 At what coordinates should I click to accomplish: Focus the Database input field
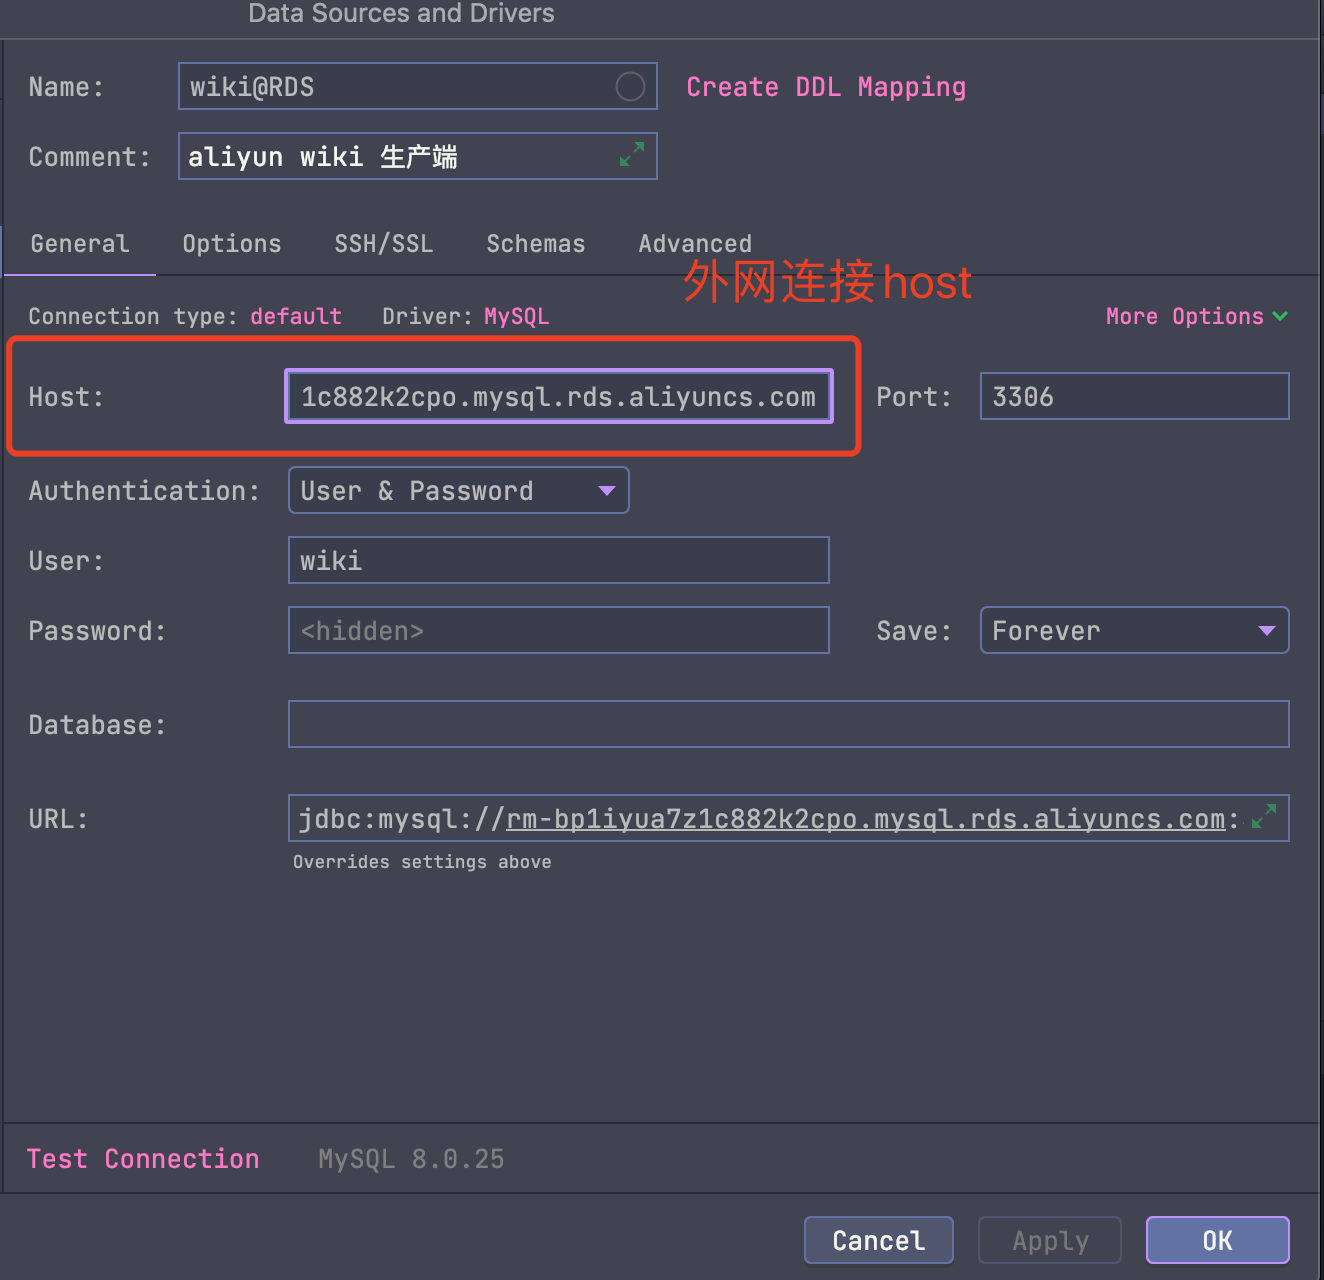click(789, 724)
